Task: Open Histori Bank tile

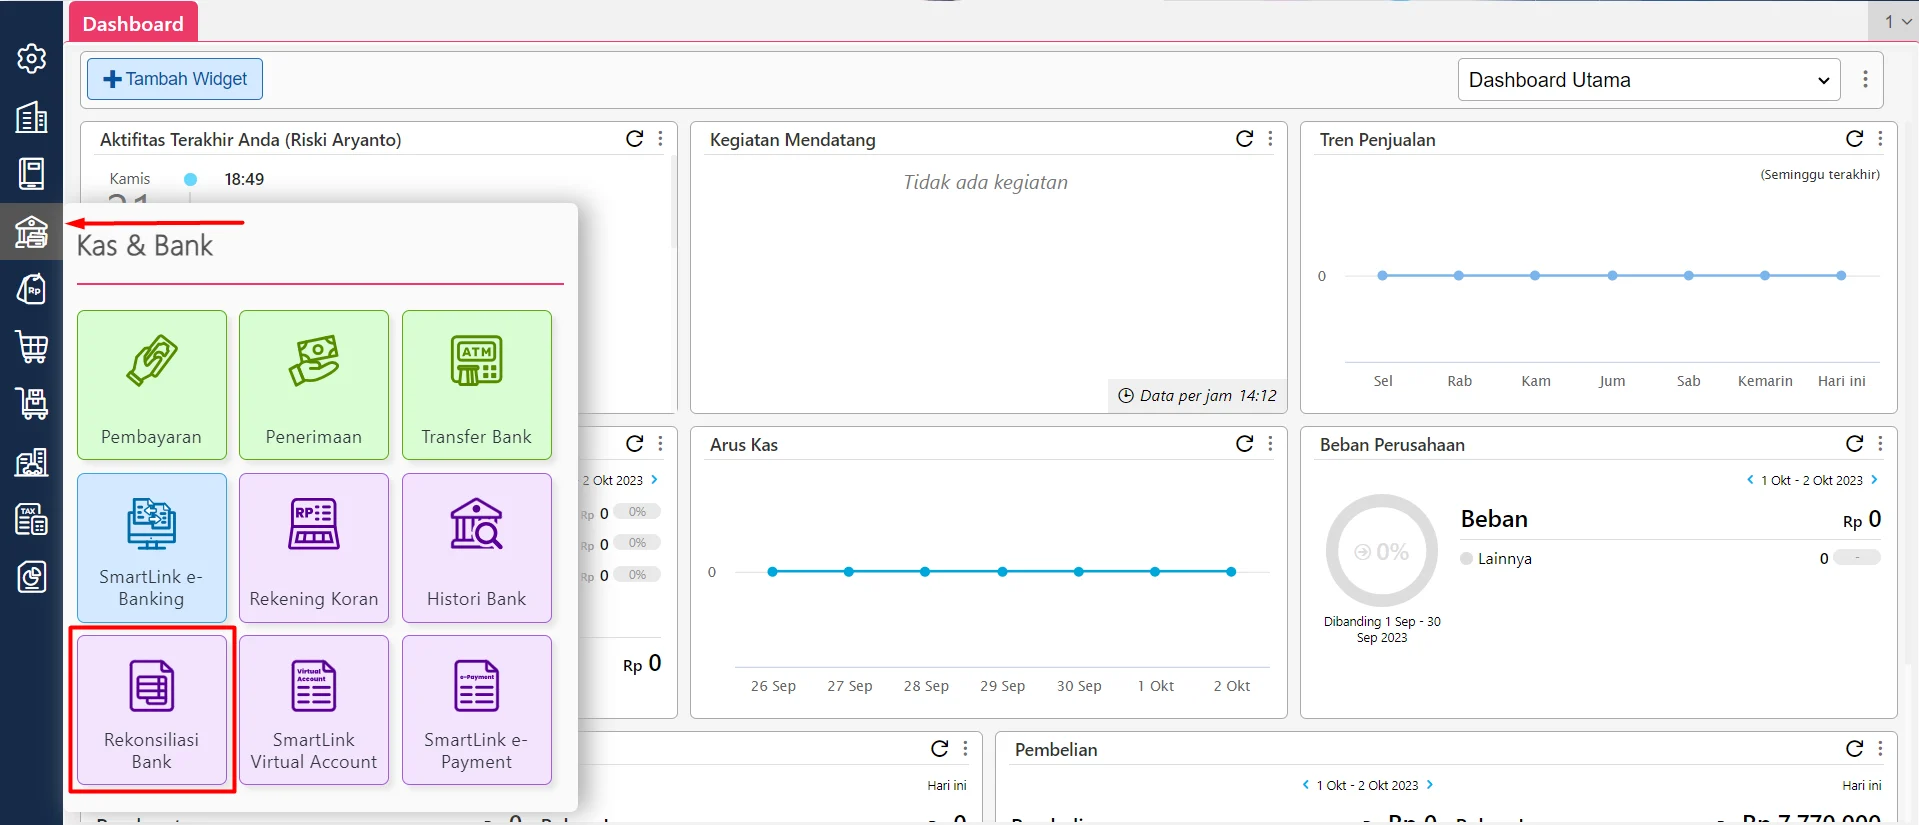Action: 476,548
